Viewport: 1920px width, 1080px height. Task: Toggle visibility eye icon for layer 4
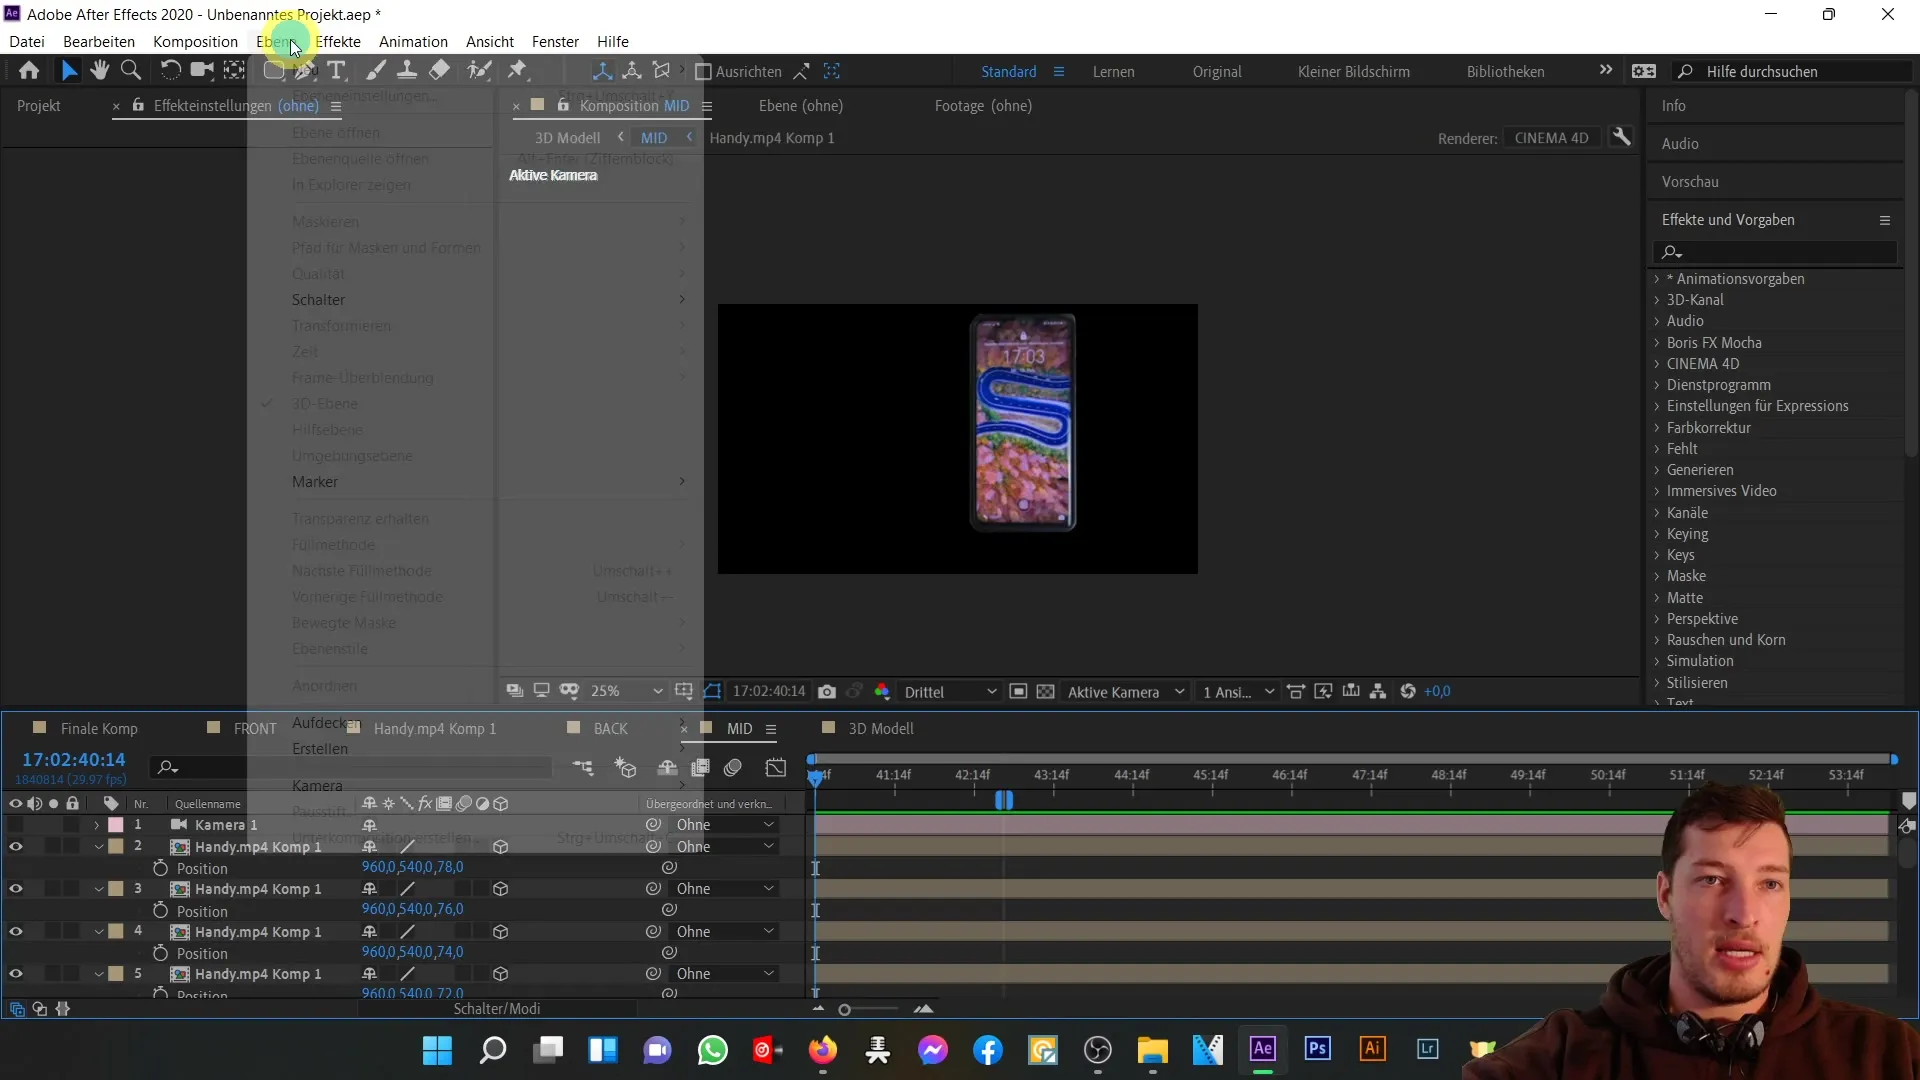(x=15, y=931)
